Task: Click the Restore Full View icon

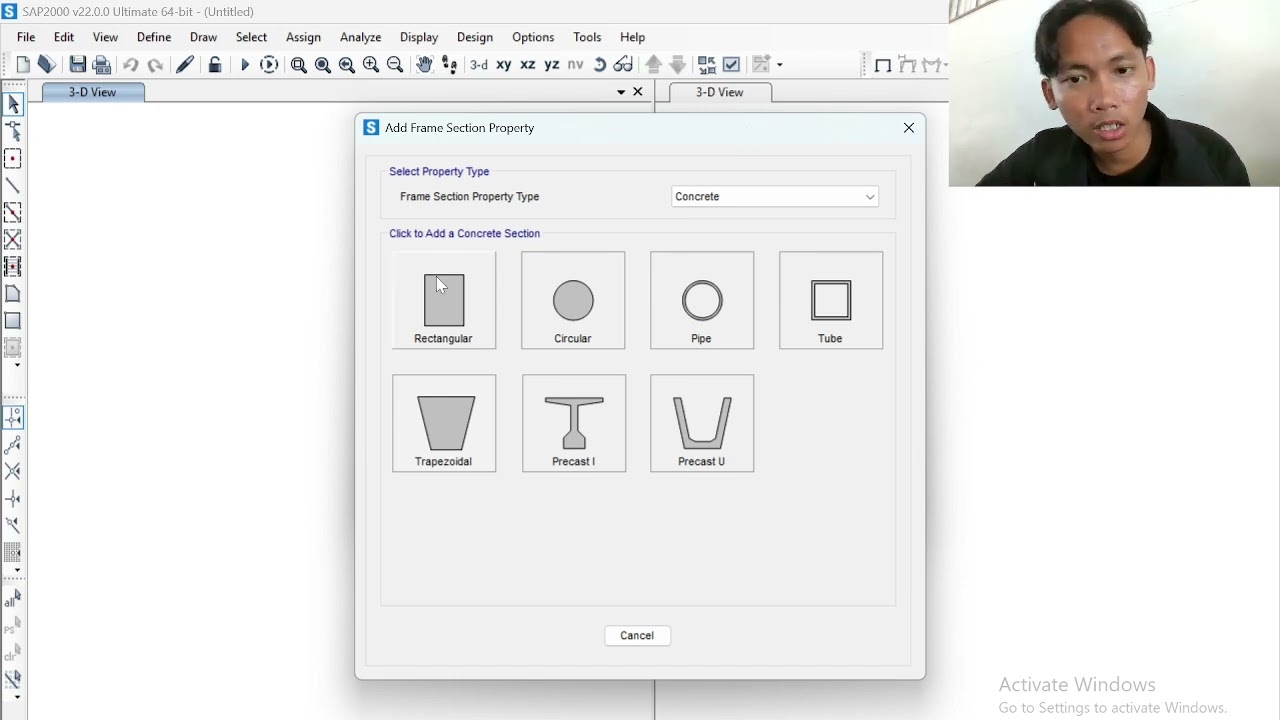Action: pyautogui.click(x=323, y=65)
